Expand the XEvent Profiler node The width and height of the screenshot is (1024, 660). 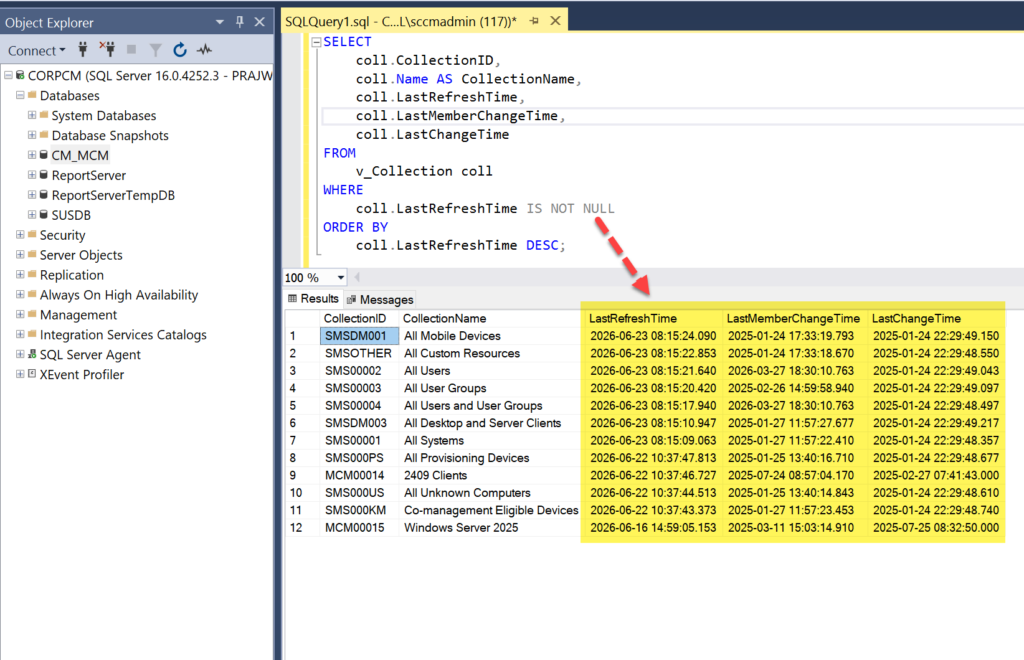pyautogui.click(x=20, y=374)
